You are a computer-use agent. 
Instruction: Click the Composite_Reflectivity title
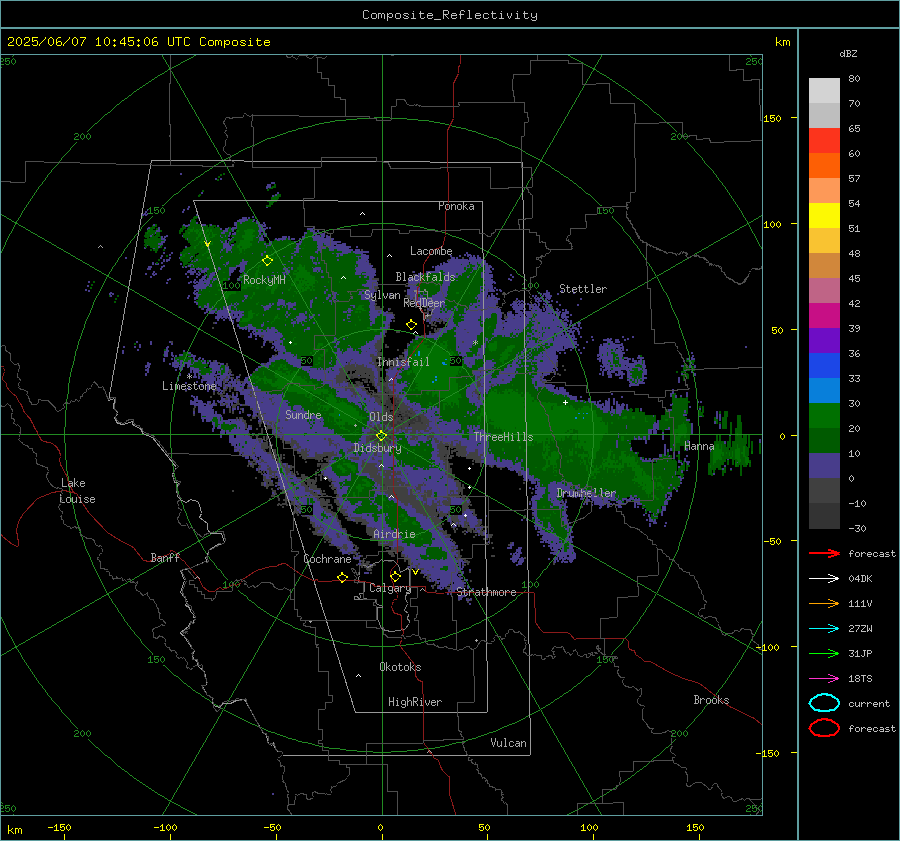450,15
